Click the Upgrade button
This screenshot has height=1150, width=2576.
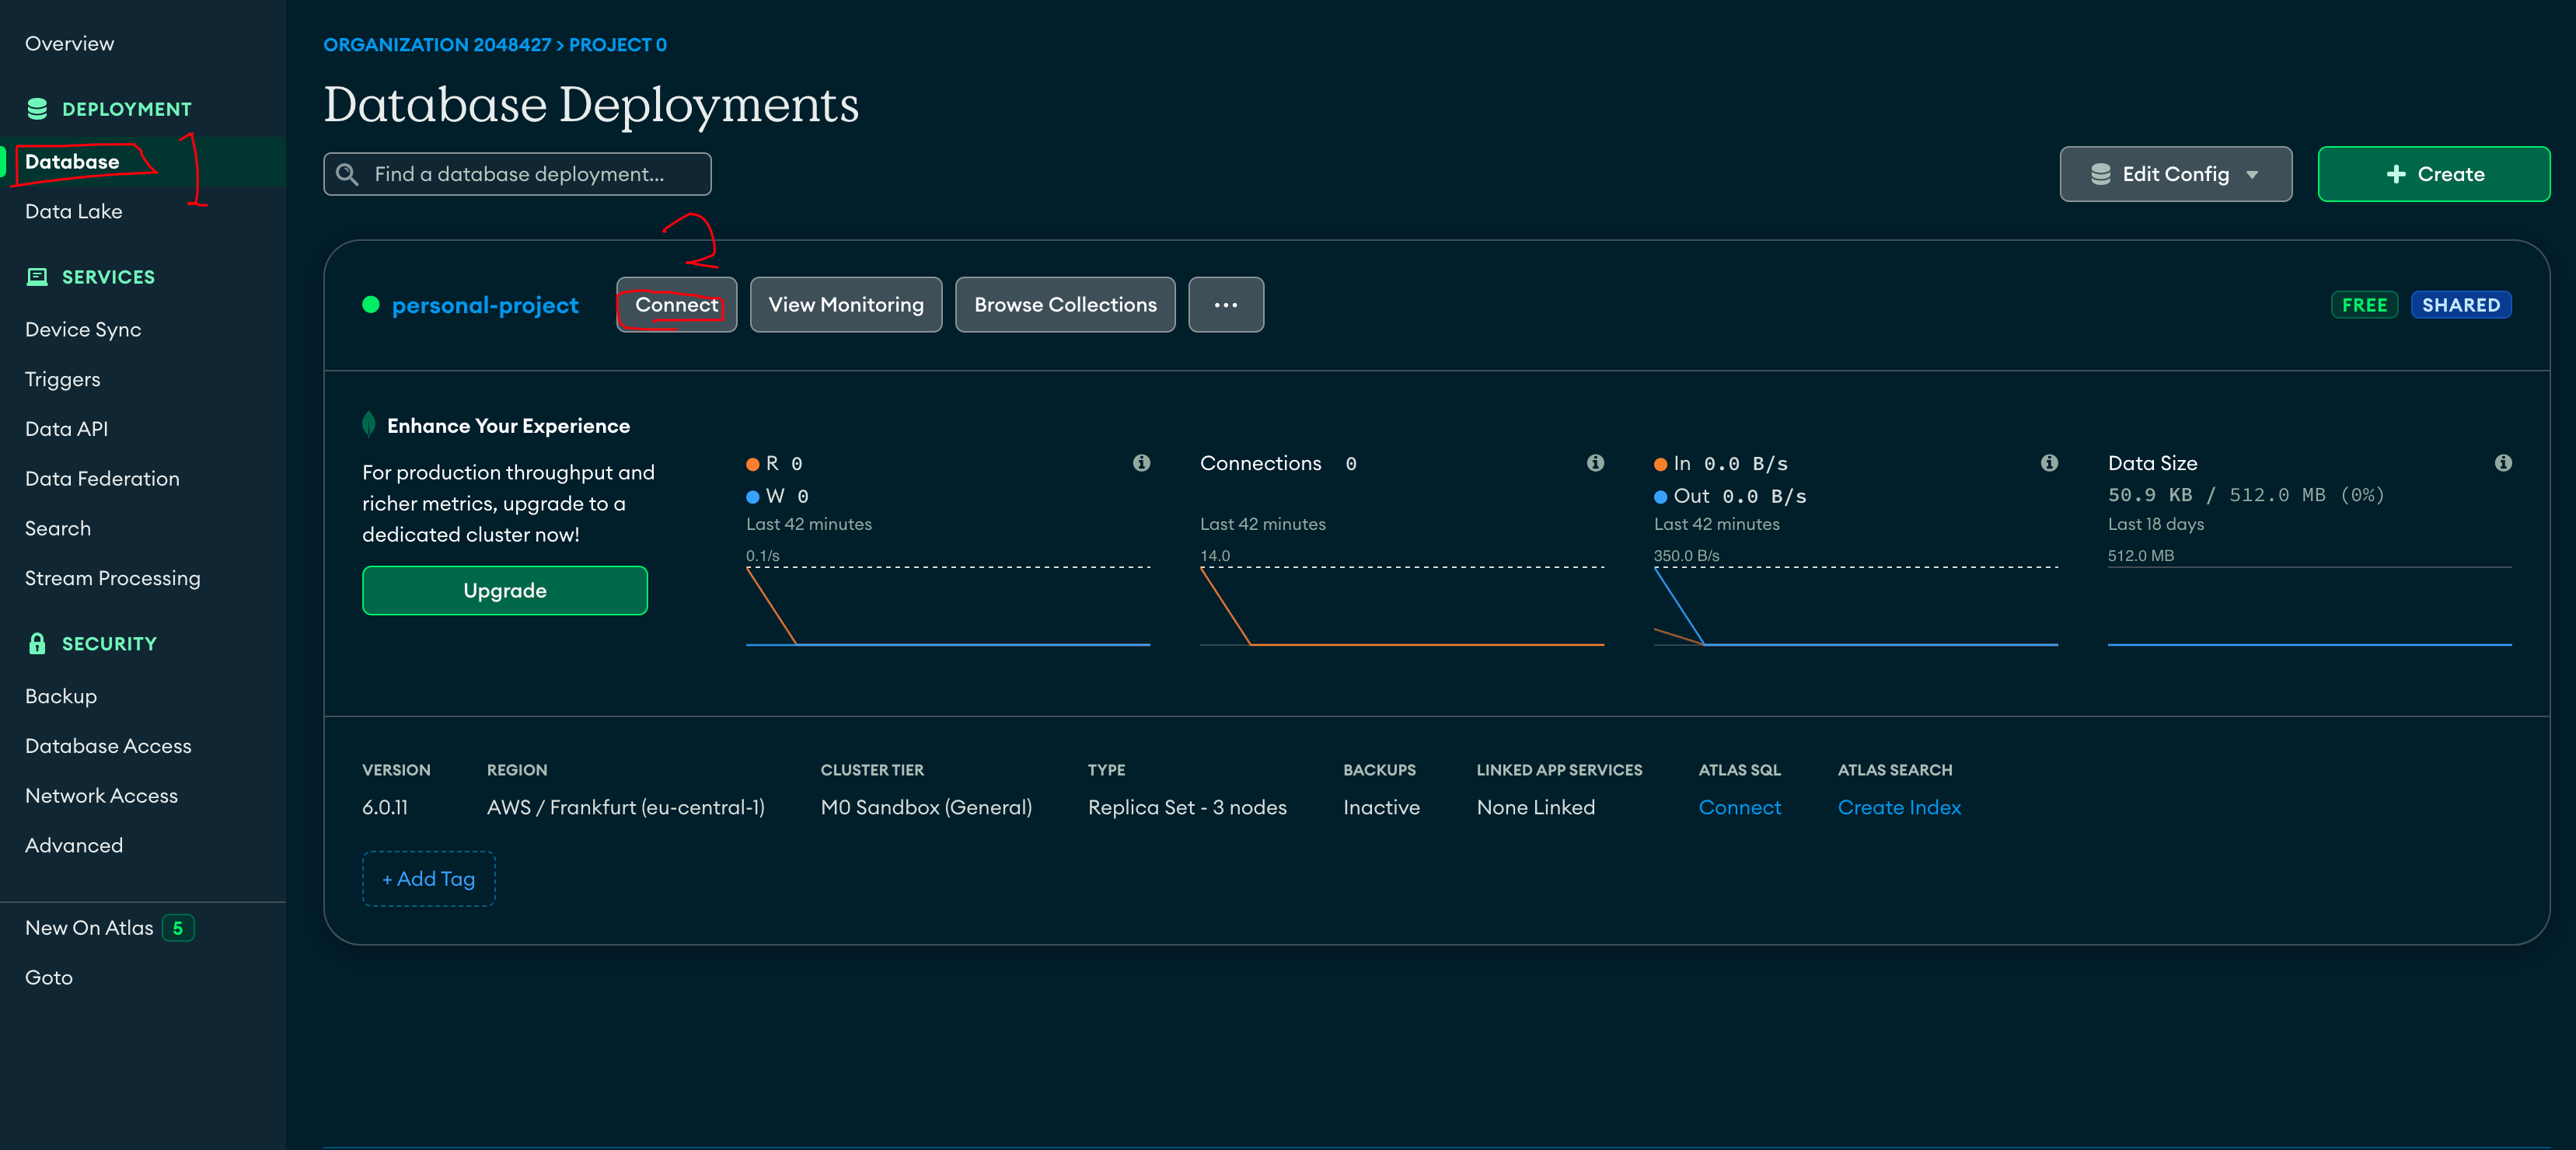[x=505, y=591]
